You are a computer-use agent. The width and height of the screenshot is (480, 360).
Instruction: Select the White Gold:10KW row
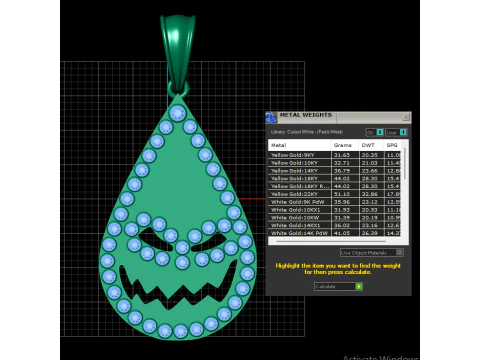coord(335,218)
